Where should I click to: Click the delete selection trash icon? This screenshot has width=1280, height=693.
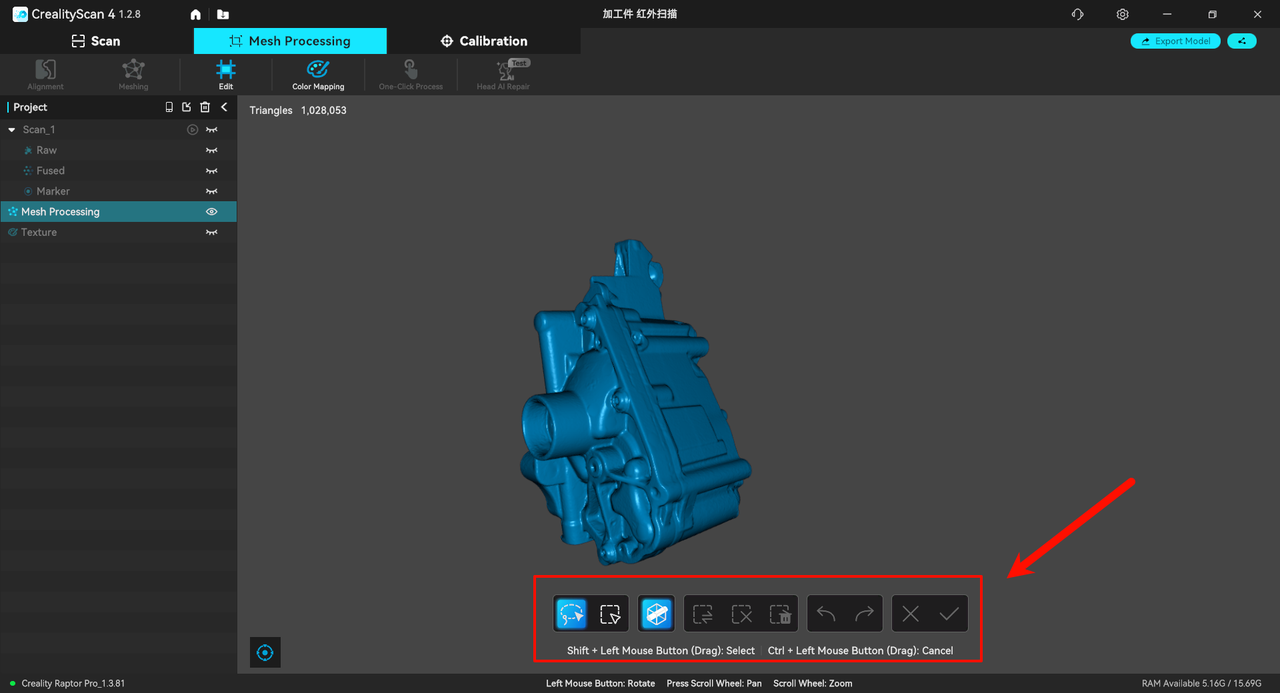pos(780,614)
